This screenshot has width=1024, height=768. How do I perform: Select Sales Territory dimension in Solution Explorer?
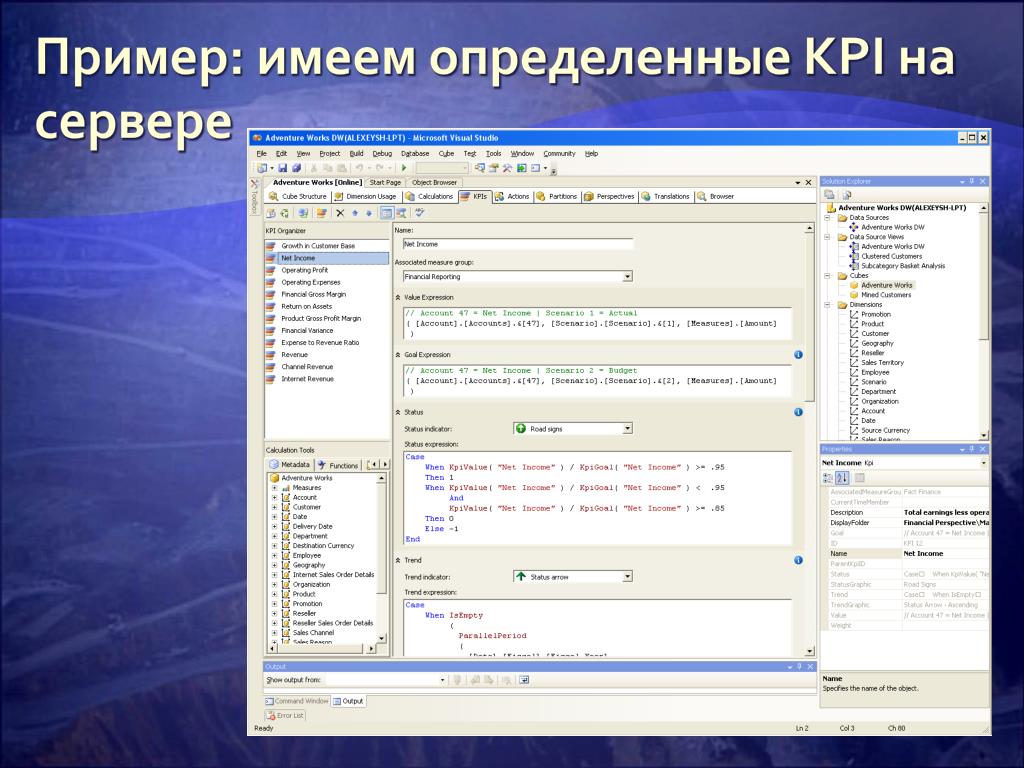882,362
